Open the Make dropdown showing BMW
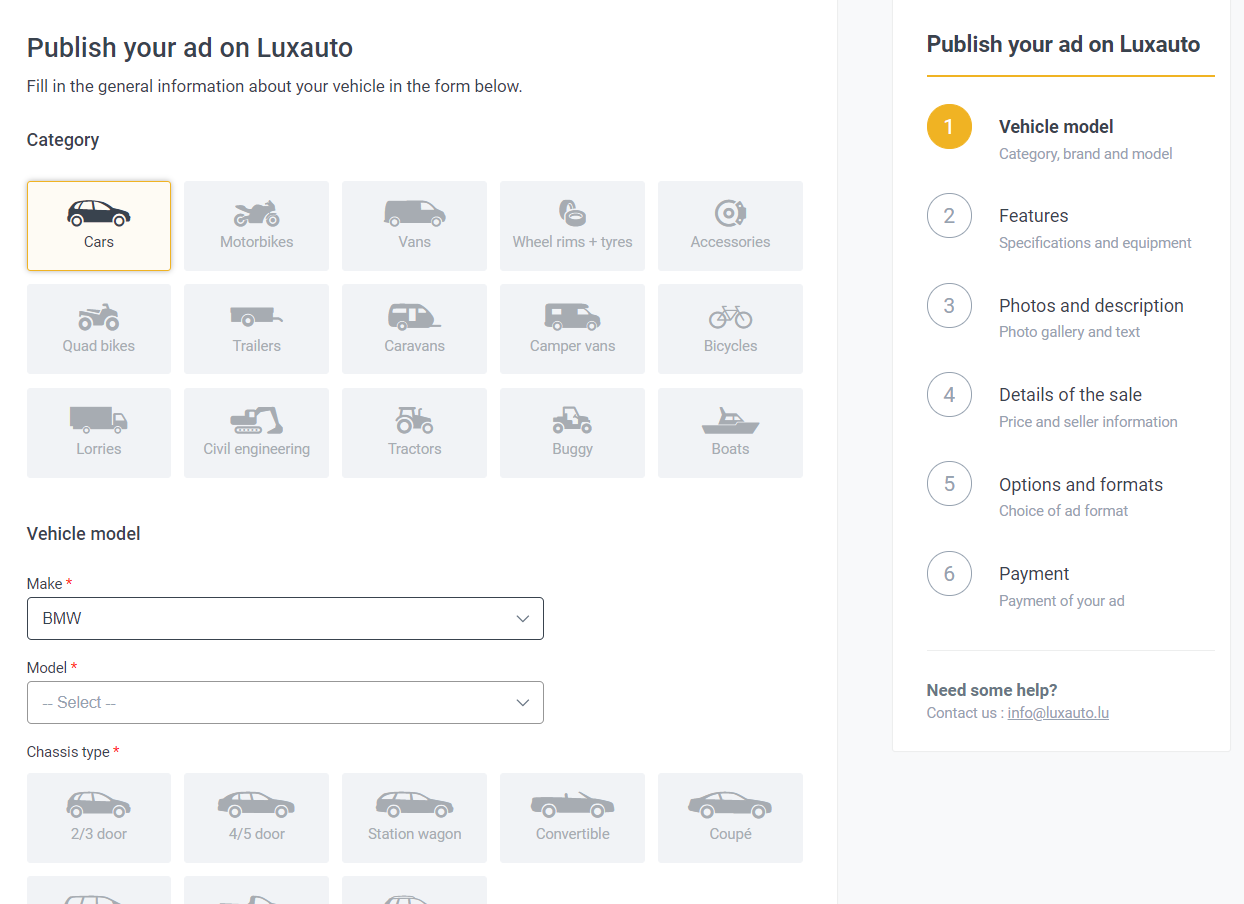Screen dimensions: 1244x904 tap(285, 619)
